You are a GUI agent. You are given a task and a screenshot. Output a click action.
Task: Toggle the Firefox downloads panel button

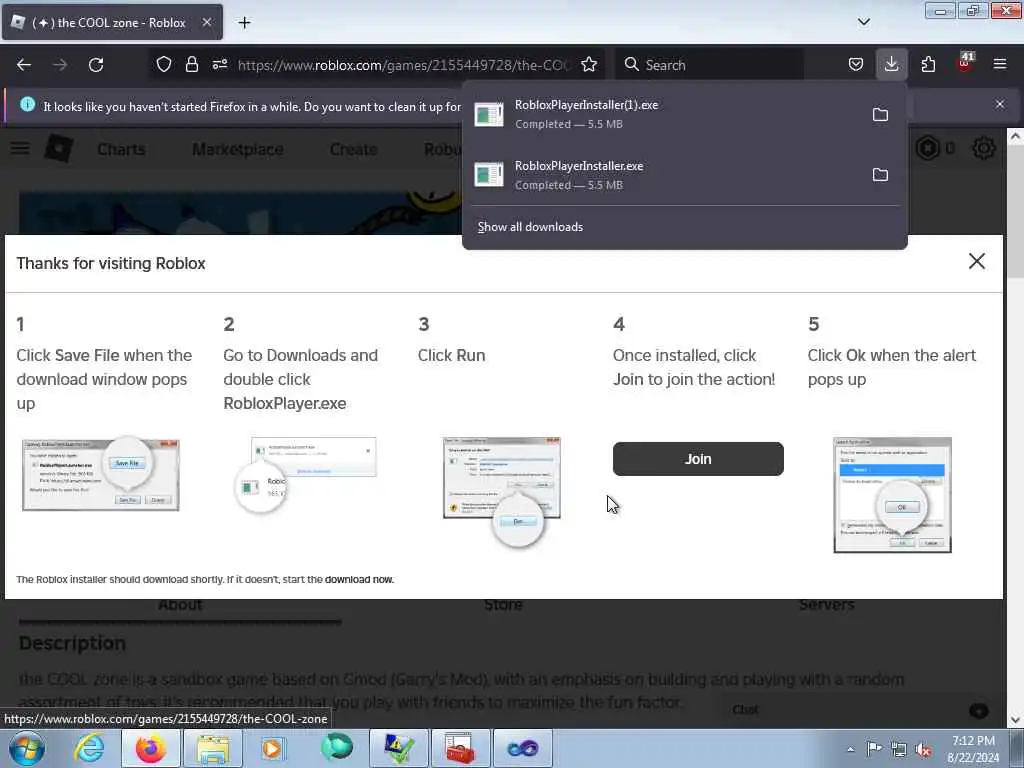click(891, 65)
